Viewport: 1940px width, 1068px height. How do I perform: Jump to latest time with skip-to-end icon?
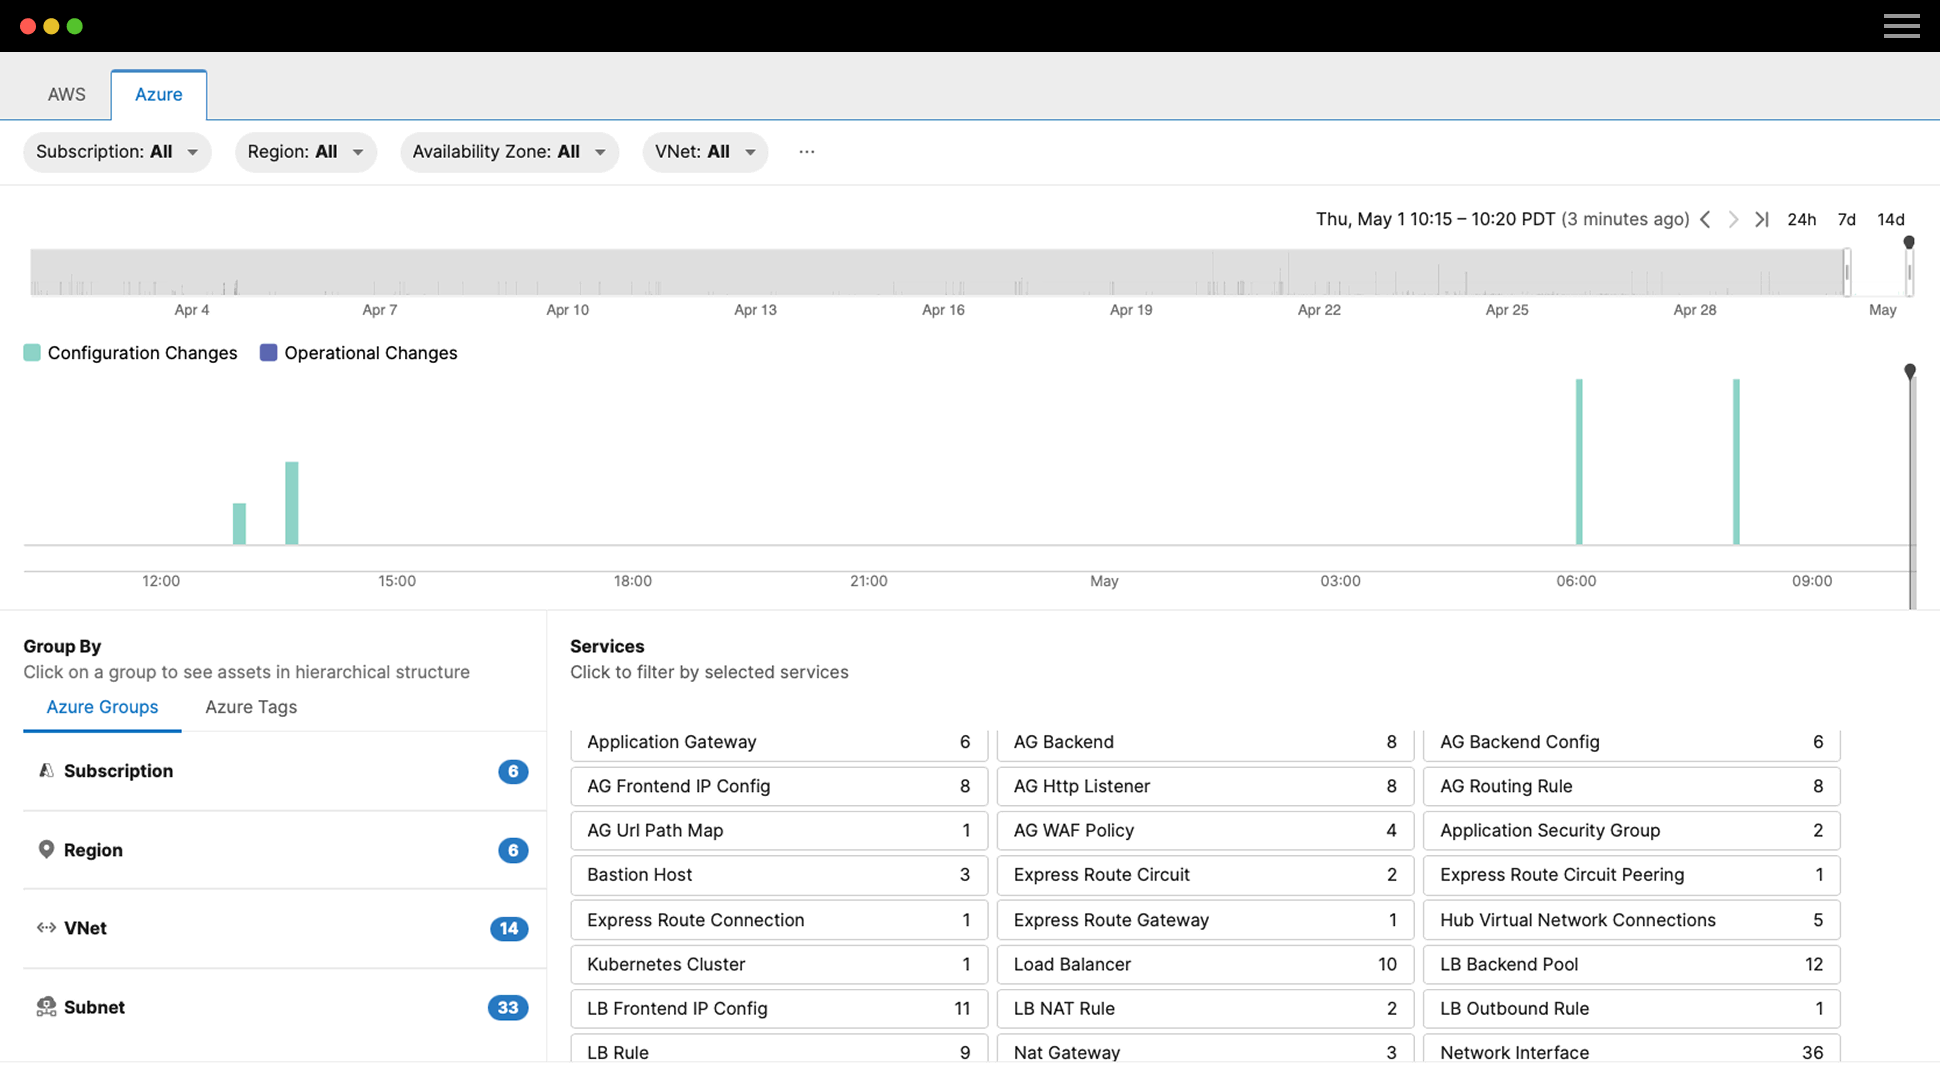[x=1762, y=219]
